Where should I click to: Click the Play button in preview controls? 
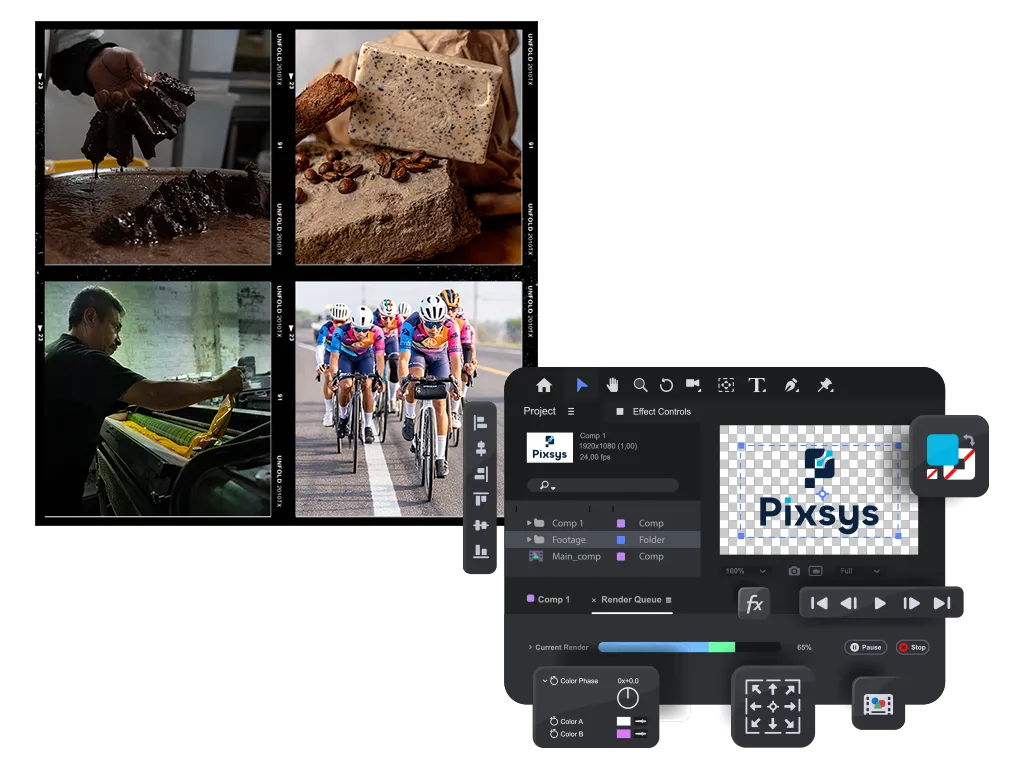coord(880,603)
